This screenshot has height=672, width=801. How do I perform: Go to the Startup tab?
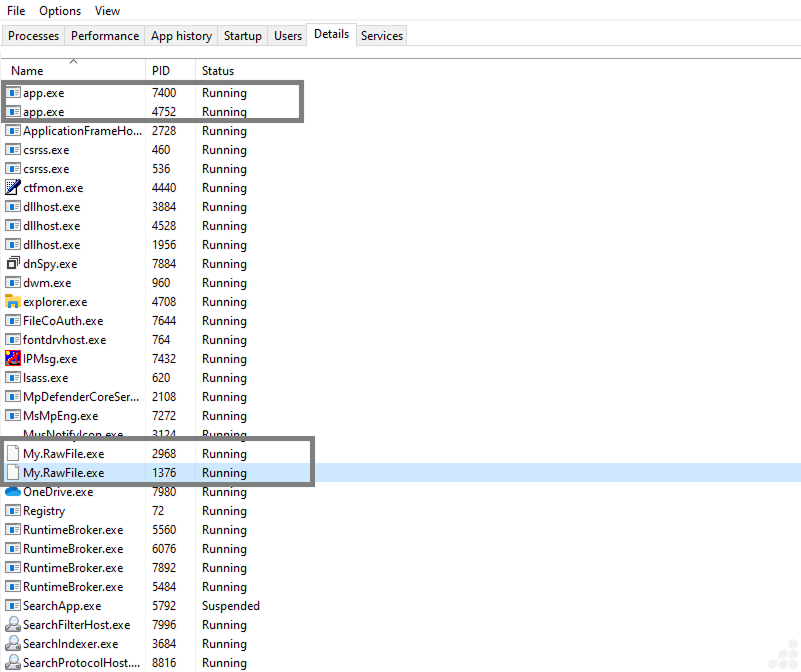click(243, 36)
